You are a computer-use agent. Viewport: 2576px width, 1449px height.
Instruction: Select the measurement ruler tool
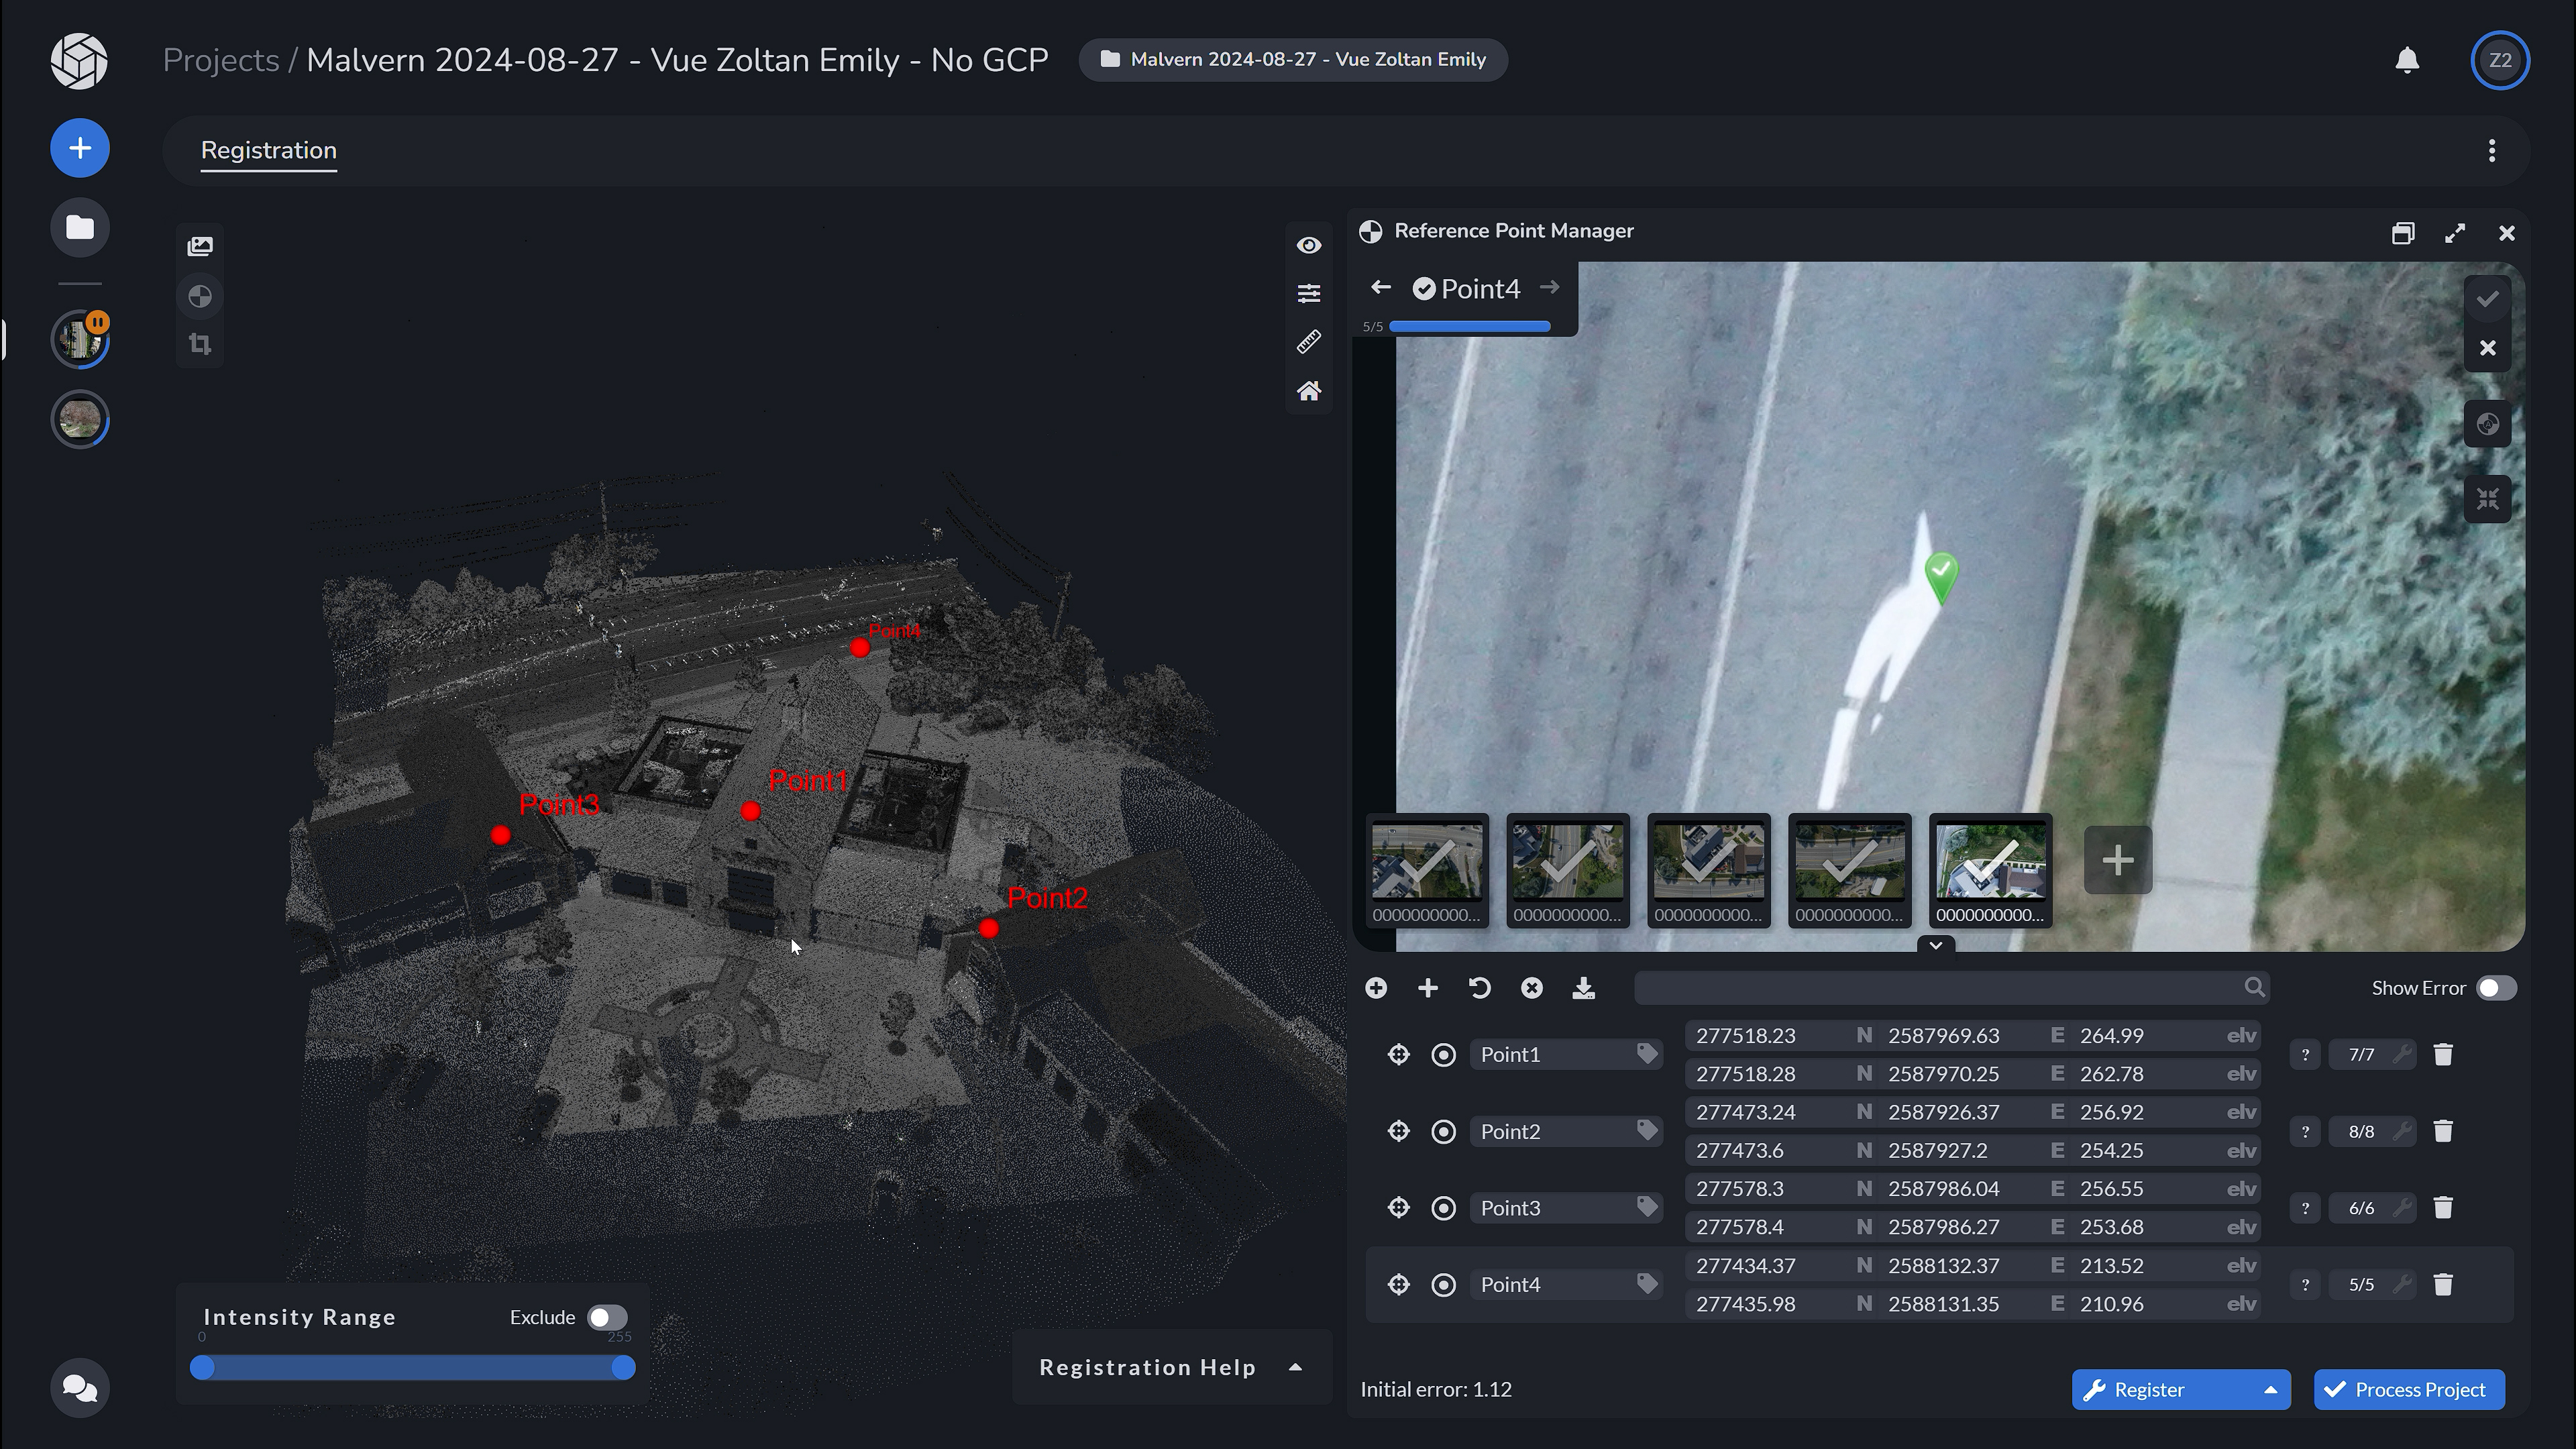coord(1309,341)
